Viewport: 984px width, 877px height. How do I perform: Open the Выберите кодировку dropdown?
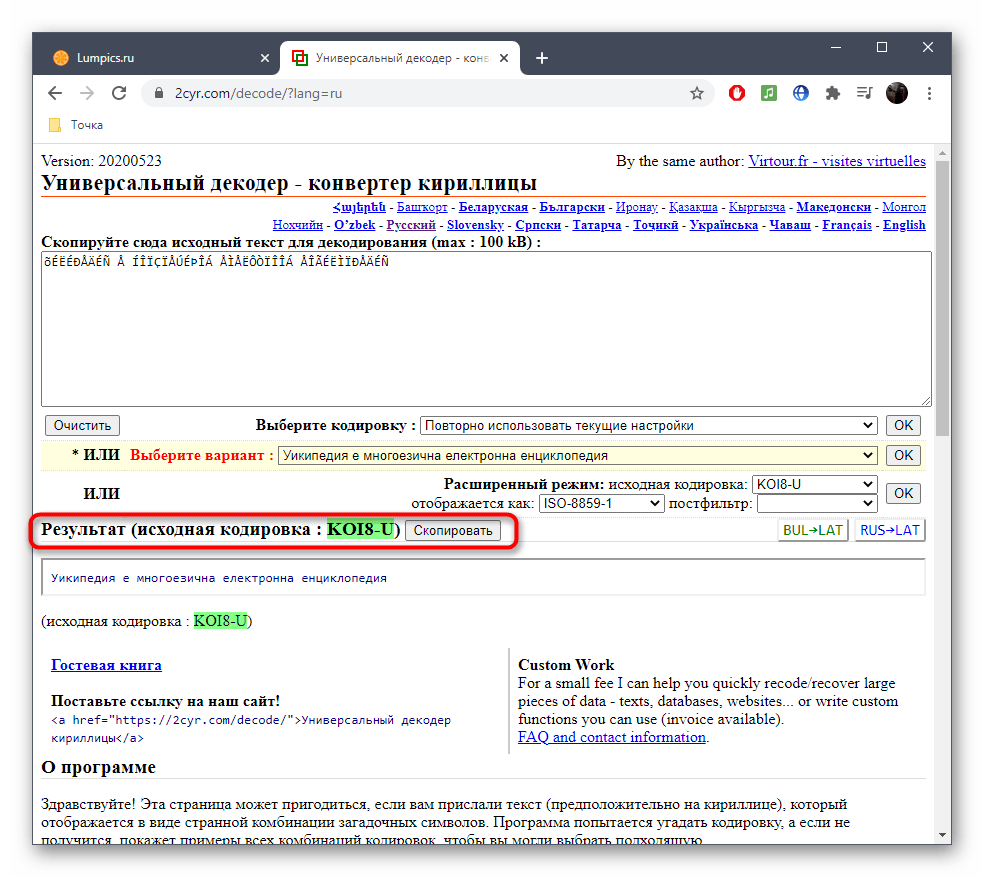[x=649, y=426]
